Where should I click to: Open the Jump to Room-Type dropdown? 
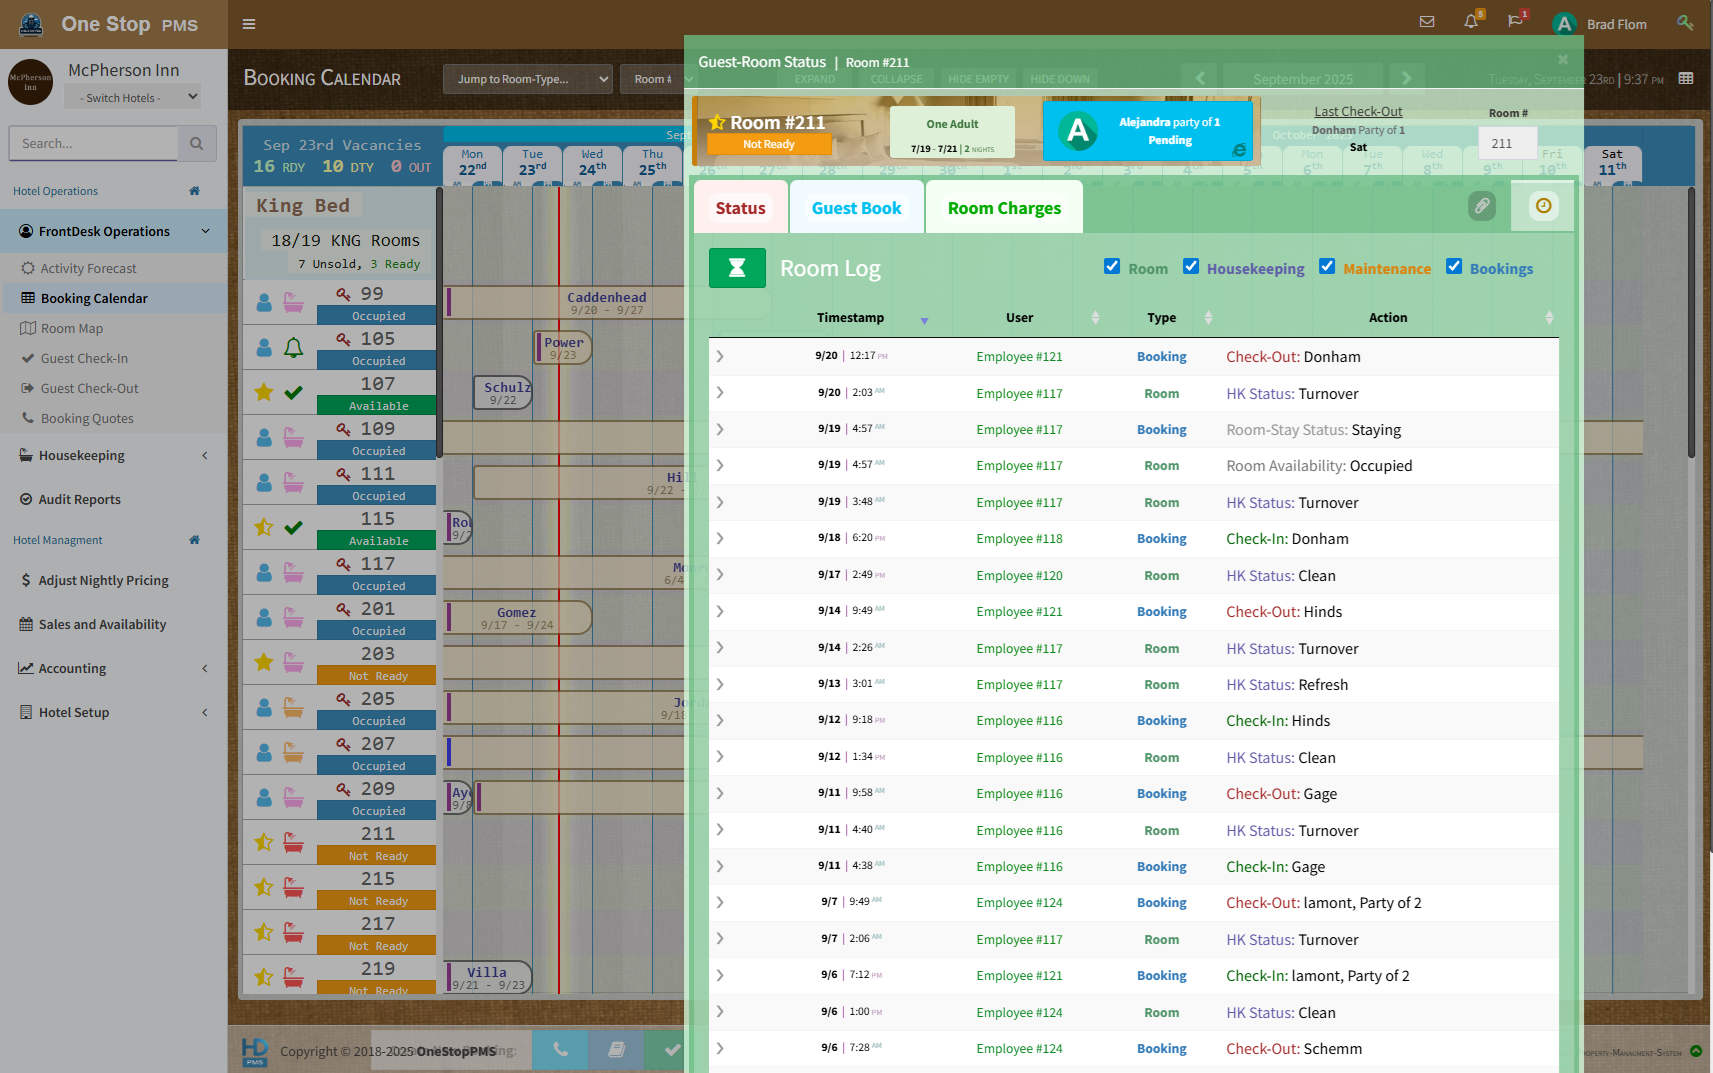pyautogui.click(x=527, y=79)
